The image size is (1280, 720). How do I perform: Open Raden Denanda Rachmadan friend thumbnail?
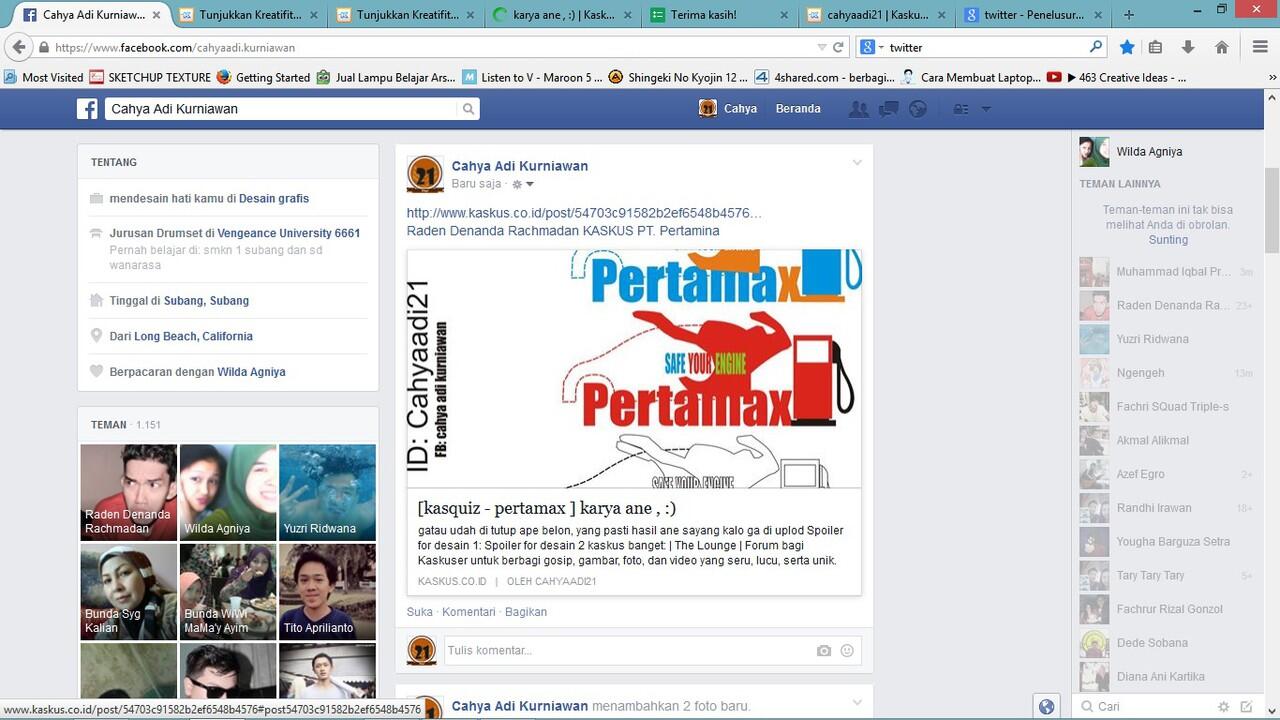point(128,493)
